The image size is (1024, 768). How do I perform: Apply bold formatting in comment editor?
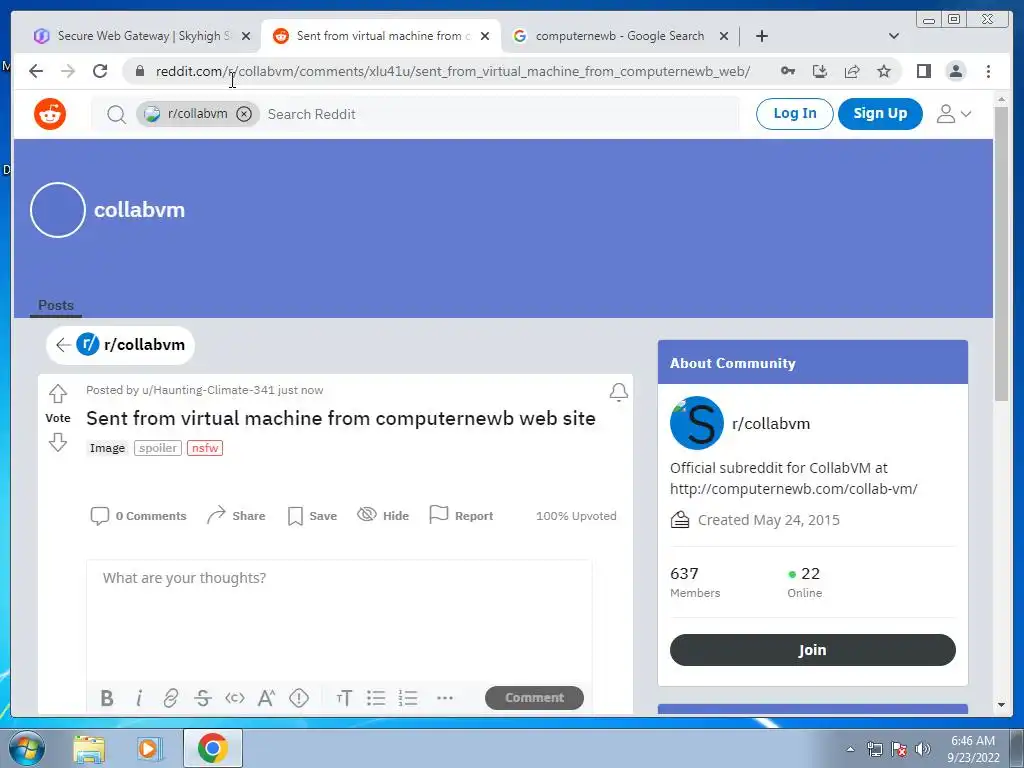(107, 698)
